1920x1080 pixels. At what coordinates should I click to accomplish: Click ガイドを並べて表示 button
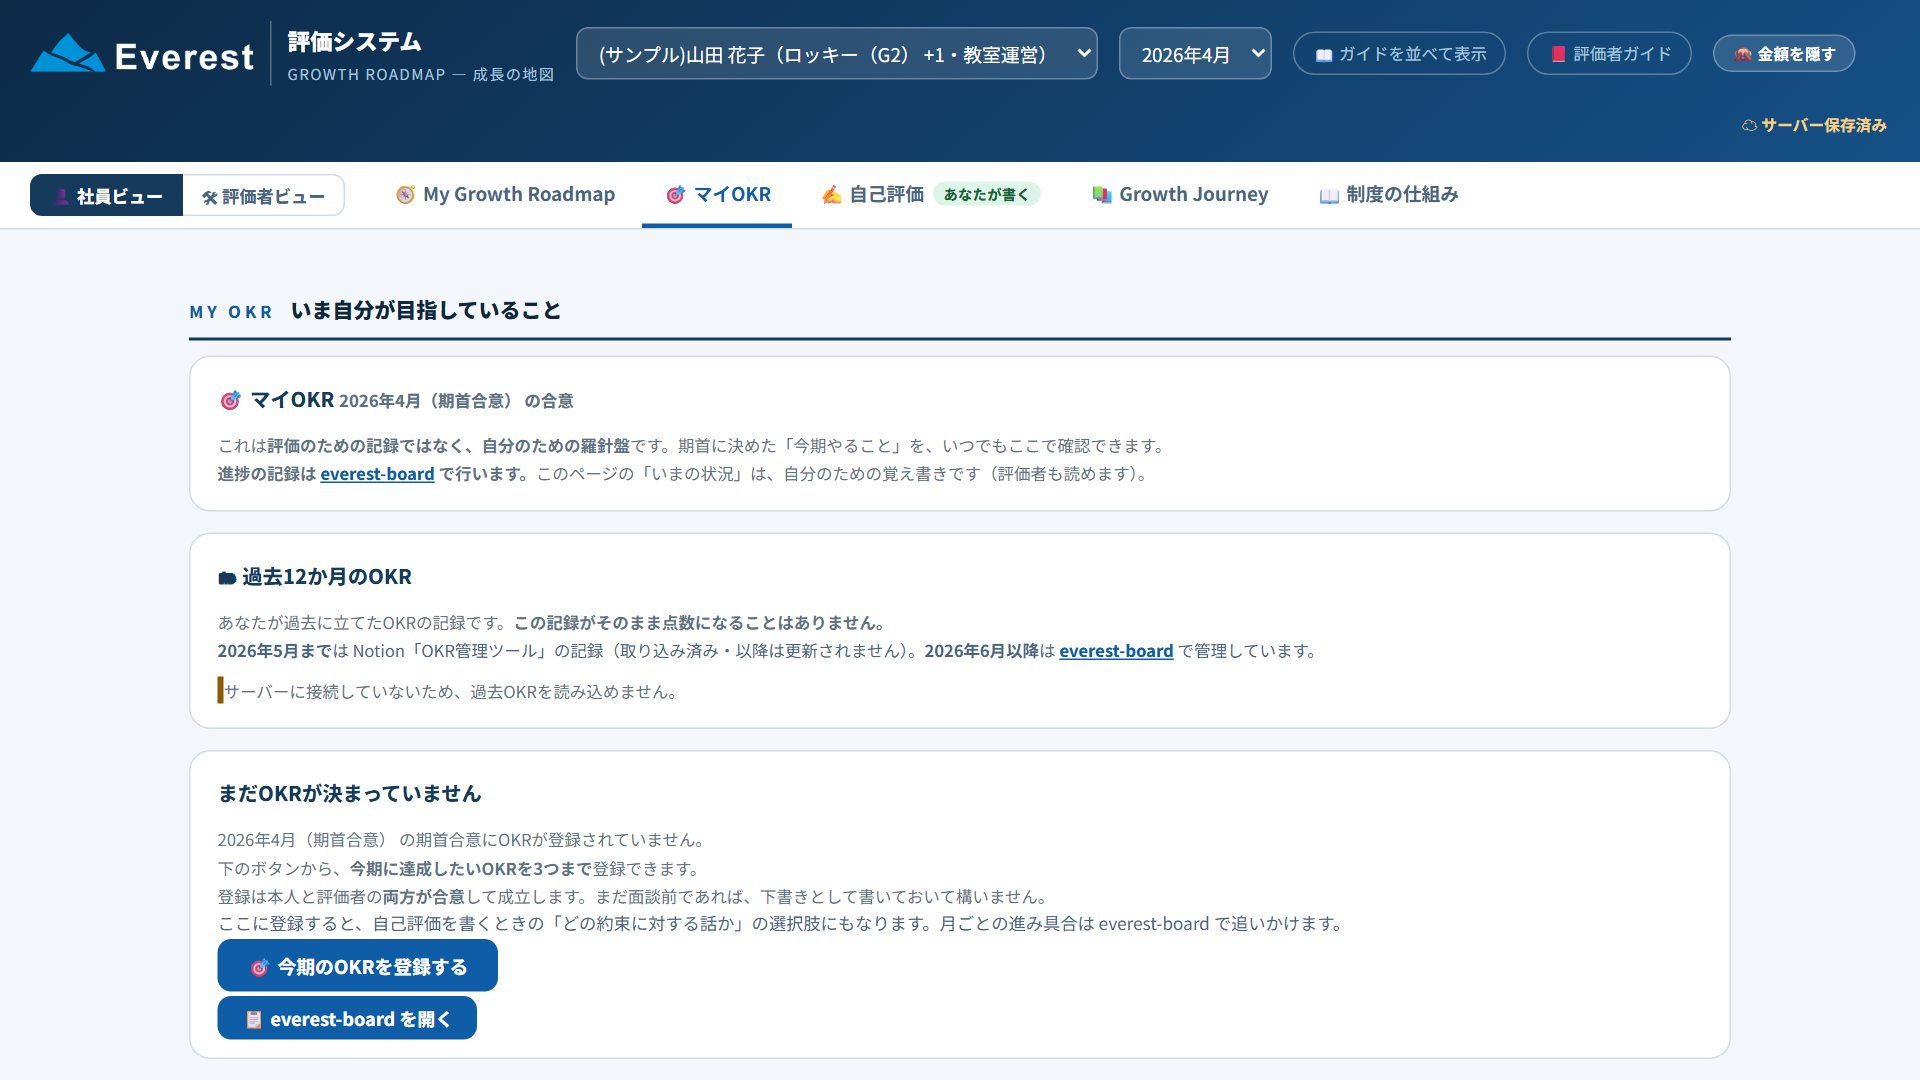pyautogui.click(x=1399, y=54)
